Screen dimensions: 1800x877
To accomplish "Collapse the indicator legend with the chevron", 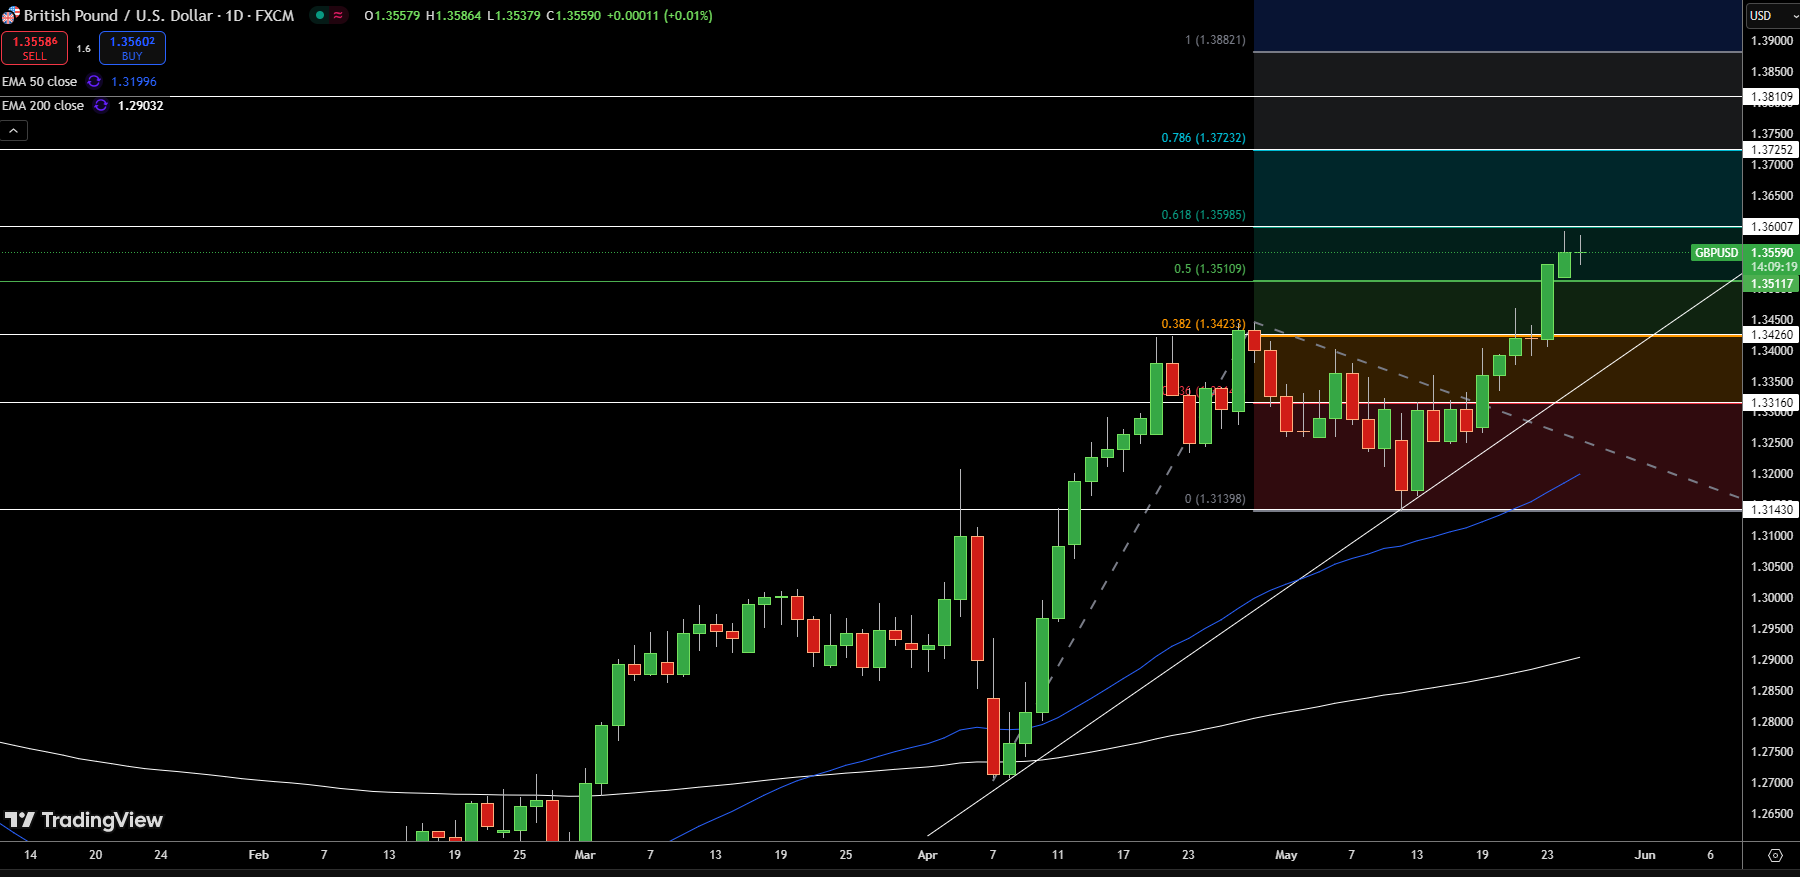I will (14, 131).
